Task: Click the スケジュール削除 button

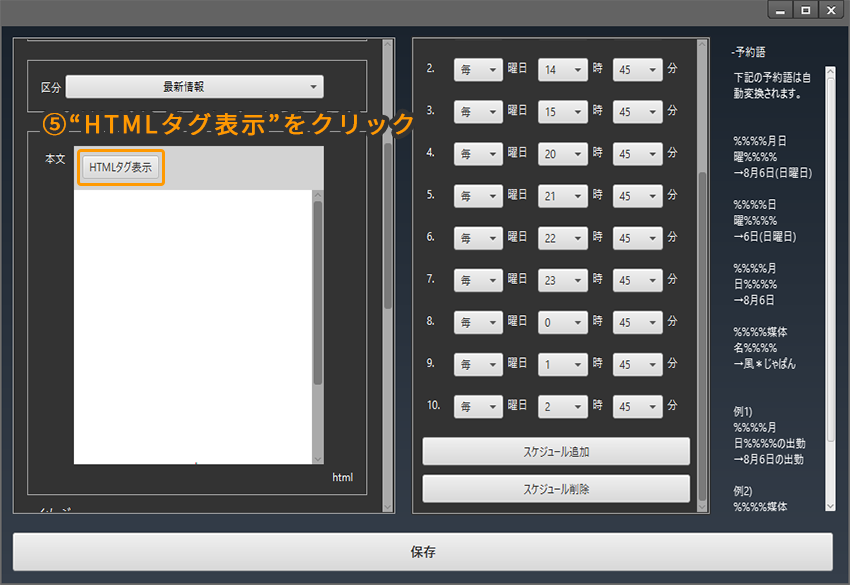Action: [x=556, y=489]
